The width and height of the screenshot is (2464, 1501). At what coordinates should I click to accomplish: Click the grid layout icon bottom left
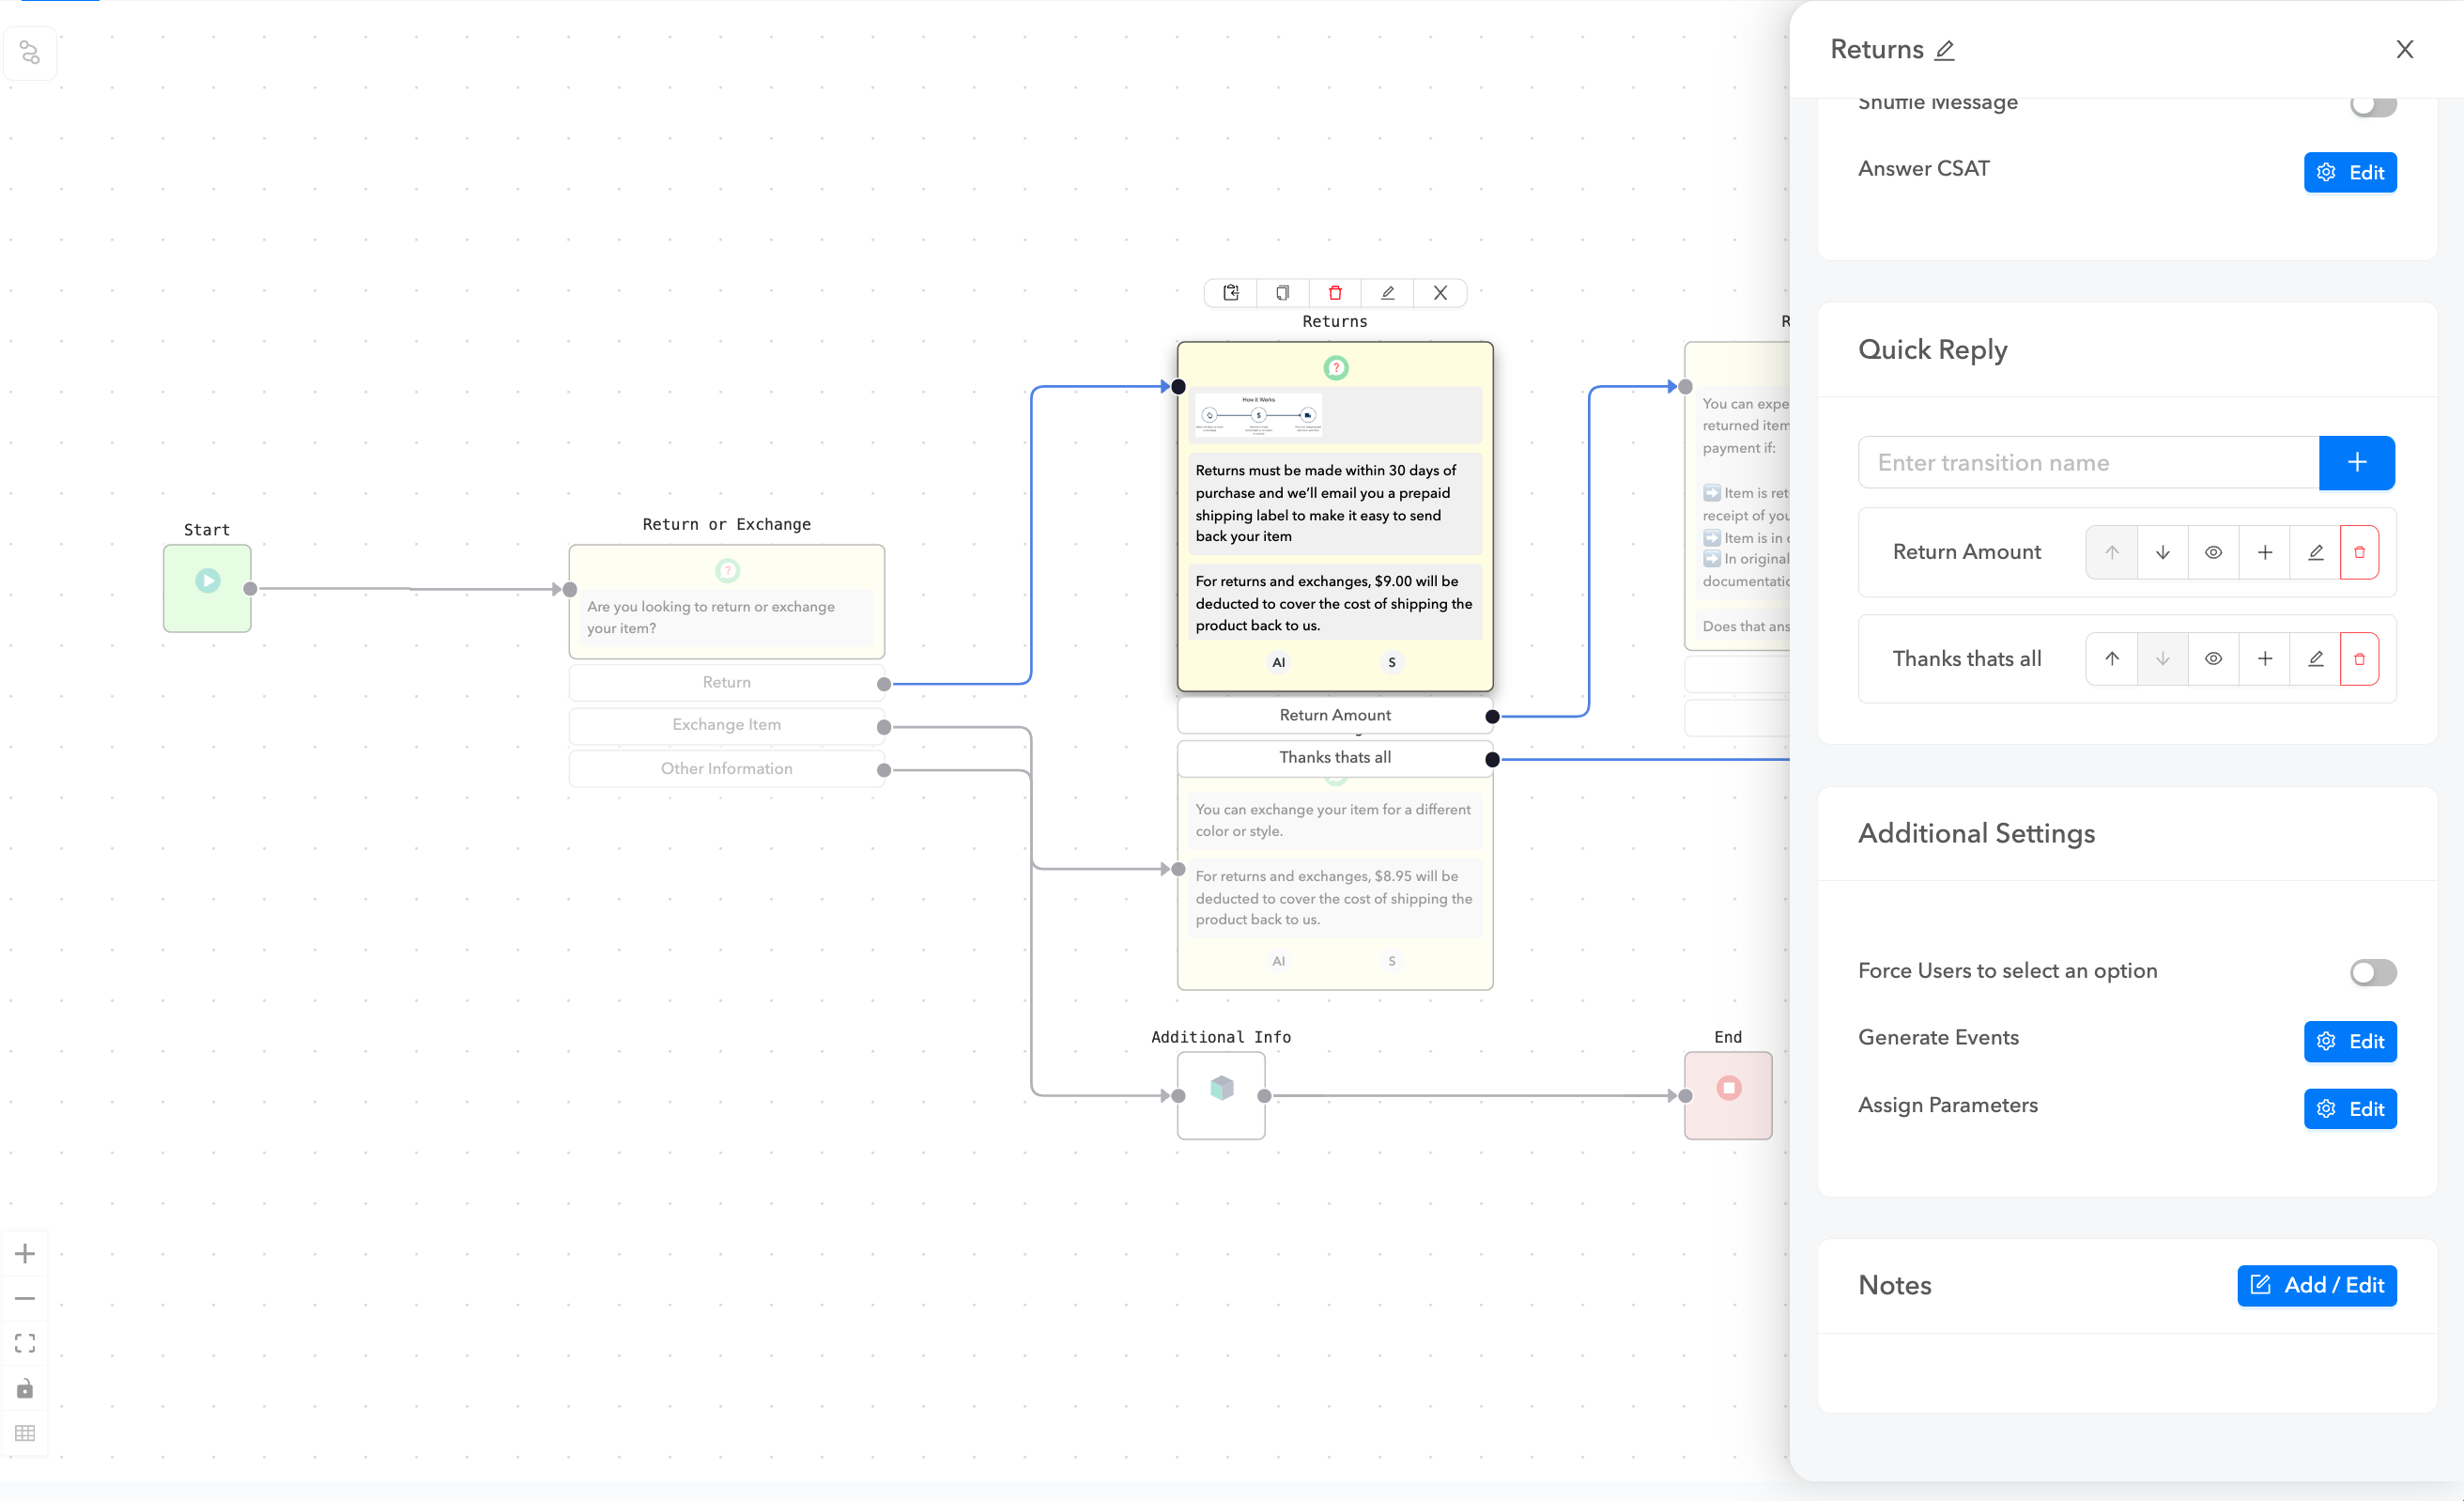point(25,1433)
